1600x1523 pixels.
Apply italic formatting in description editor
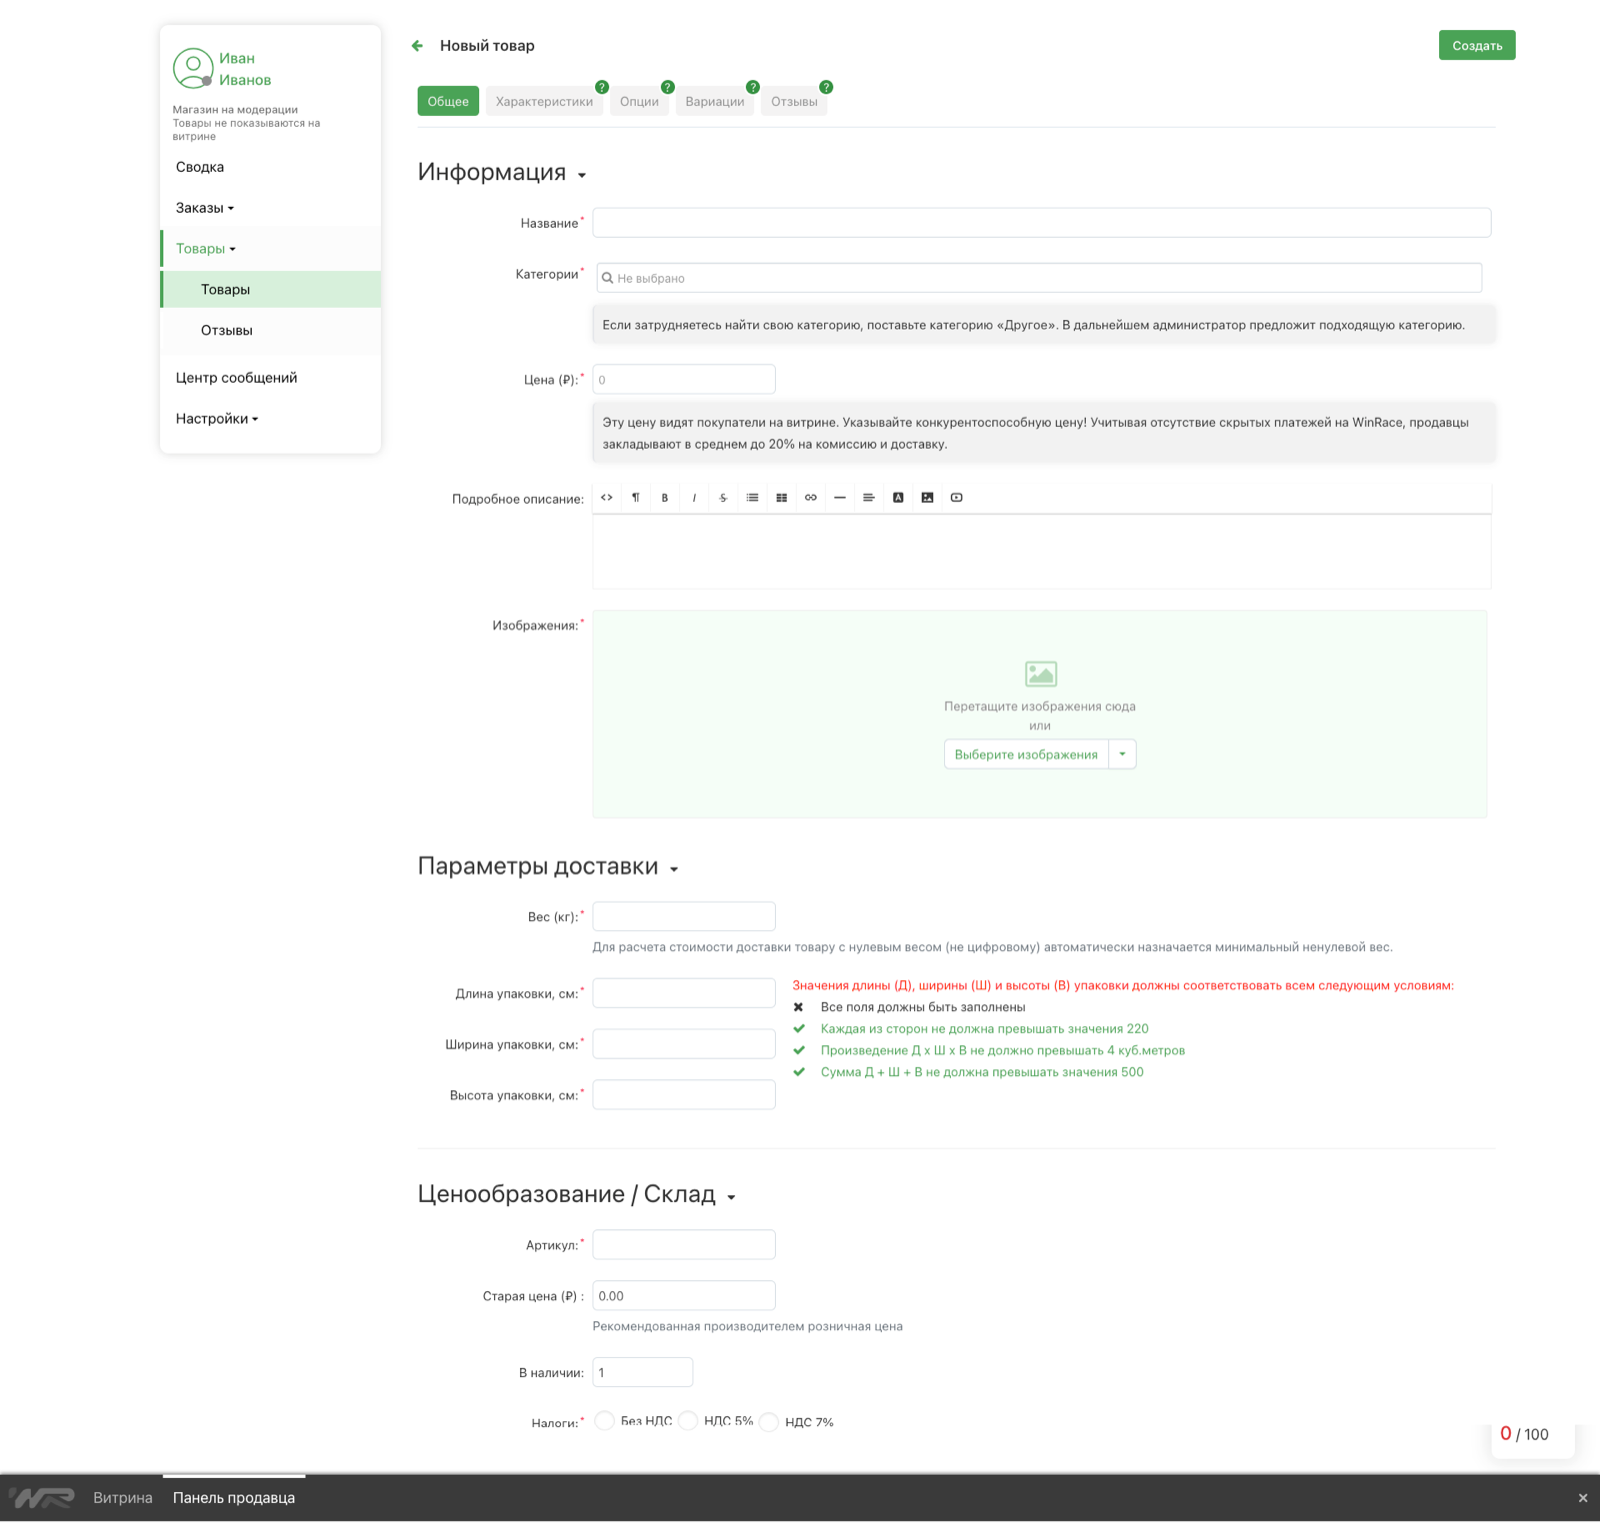(x=694, y=498)
